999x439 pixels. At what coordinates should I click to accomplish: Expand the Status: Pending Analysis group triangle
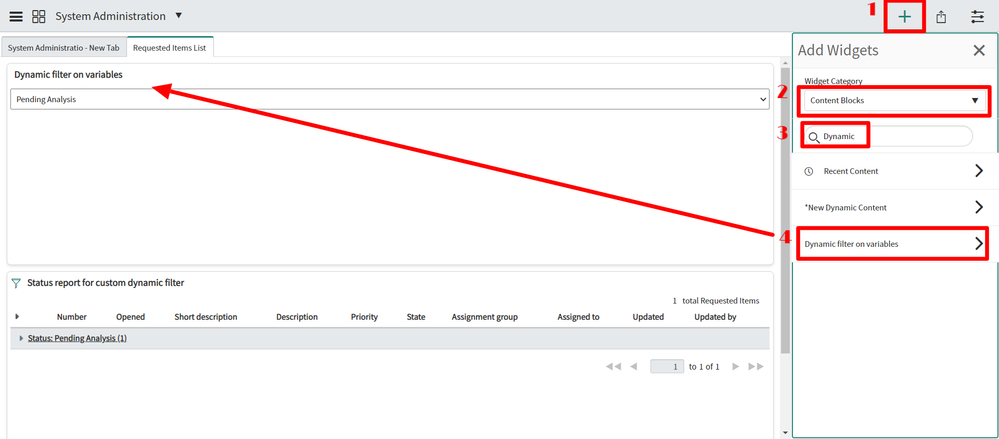coord(22,338)
